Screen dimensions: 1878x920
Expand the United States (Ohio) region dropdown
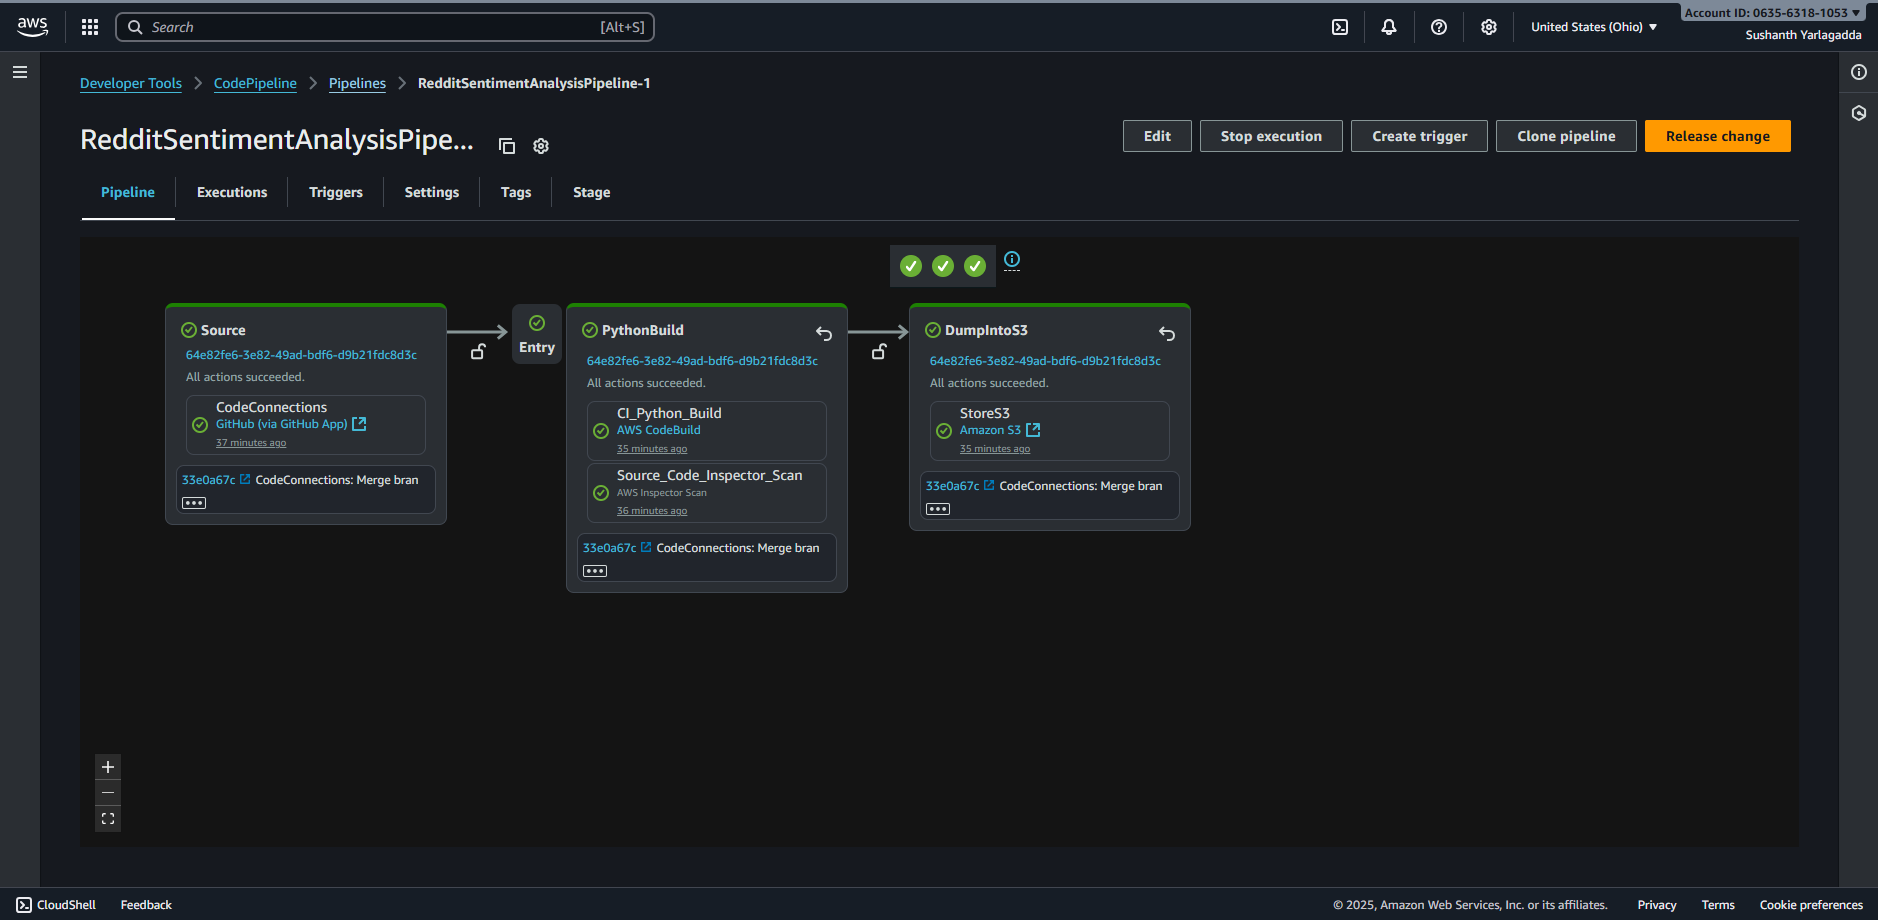tap(1594, 27)
